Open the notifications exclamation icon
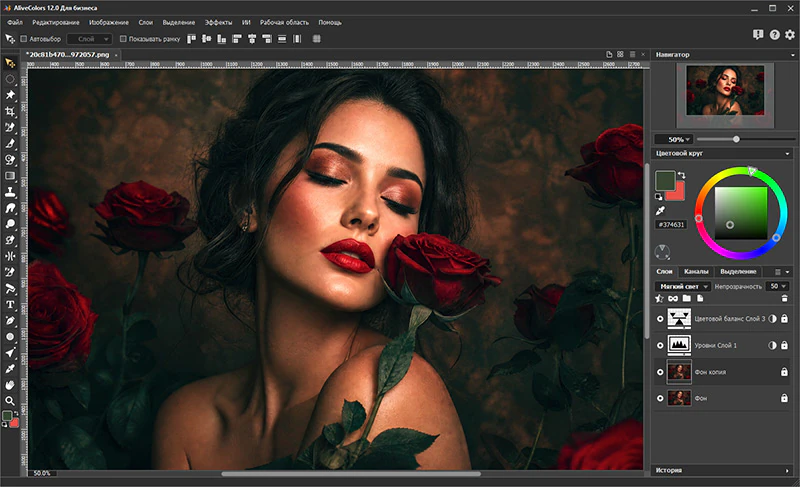Screen dimensions: 800x487 [x=758, y=34]
